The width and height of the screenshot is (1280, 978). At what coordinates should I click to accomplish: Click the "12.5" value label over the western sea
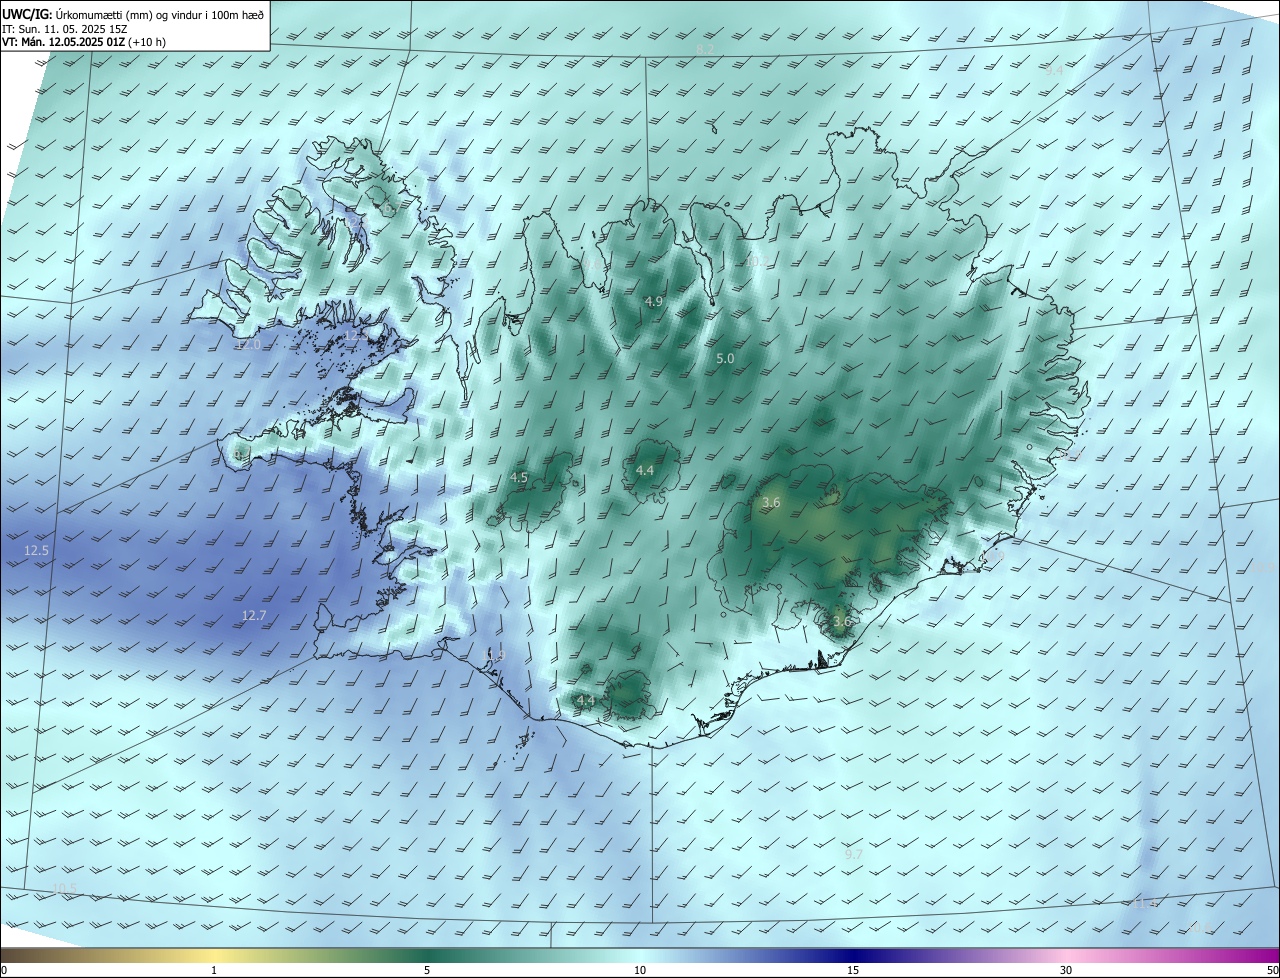pos(37,551)
